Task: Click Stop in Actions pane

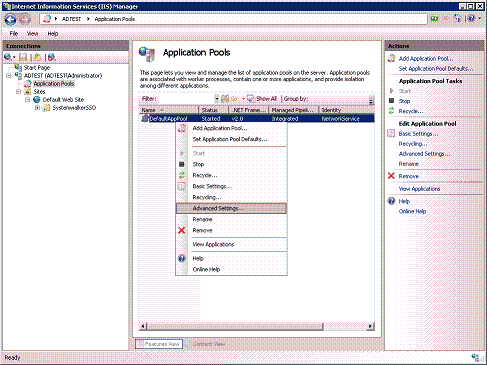Action: coord(404,101)
